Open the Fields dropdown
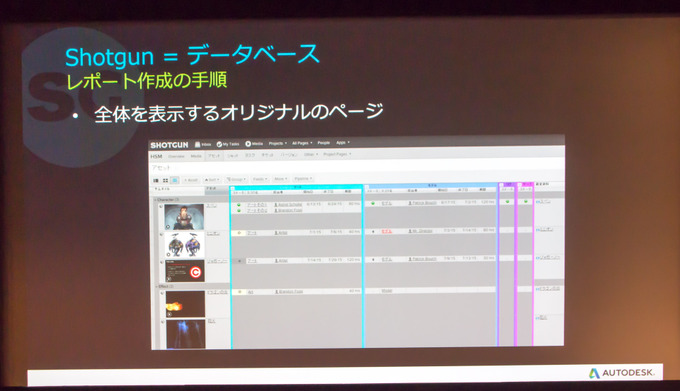 (260, 179)
